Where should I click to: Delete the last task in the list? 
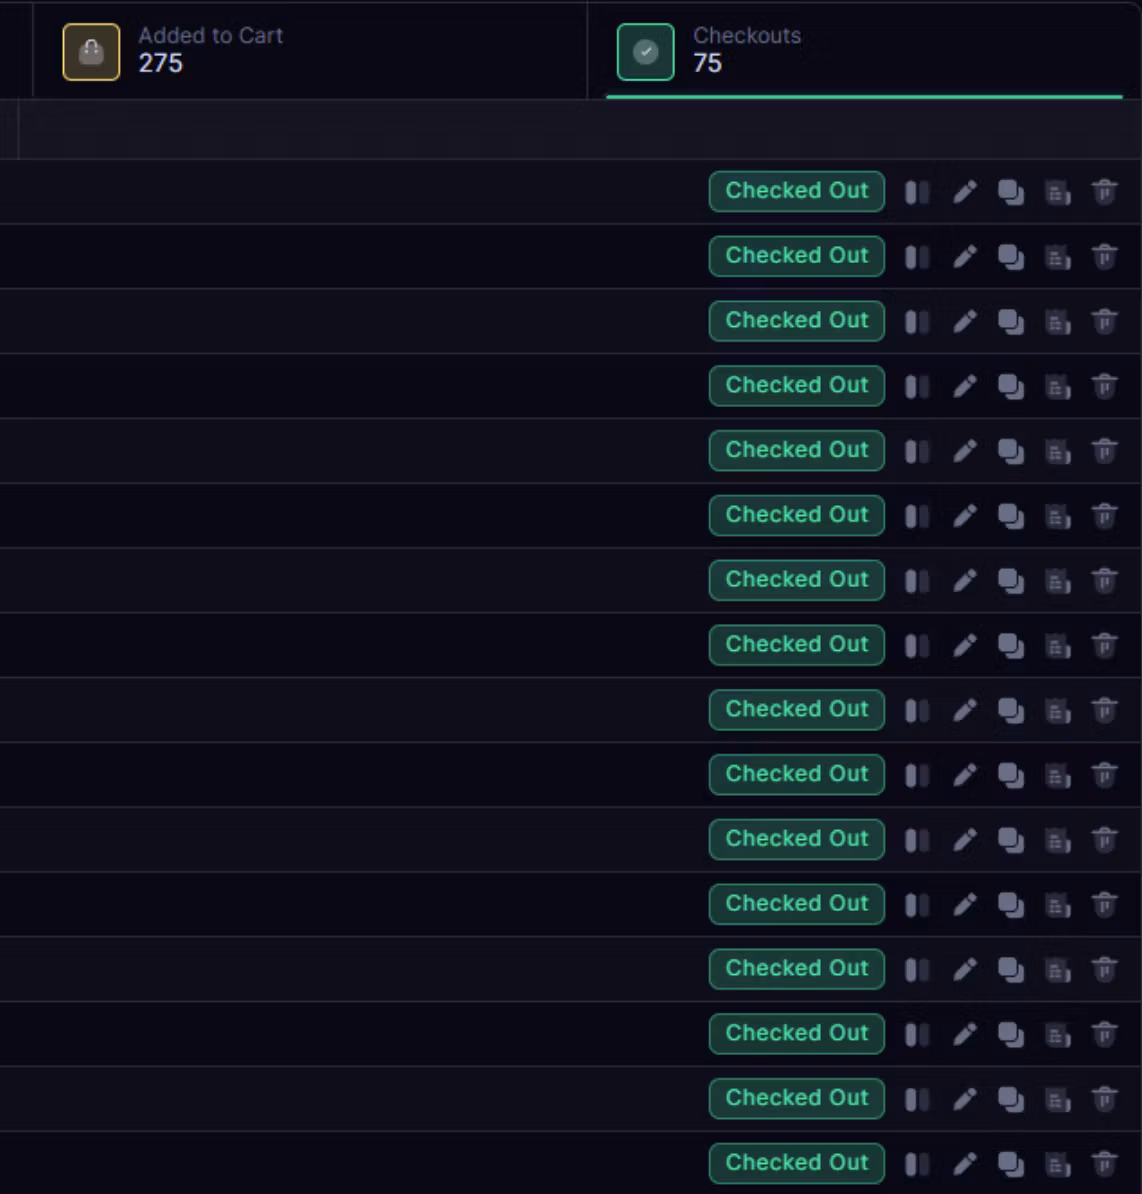point(1105,1164)
